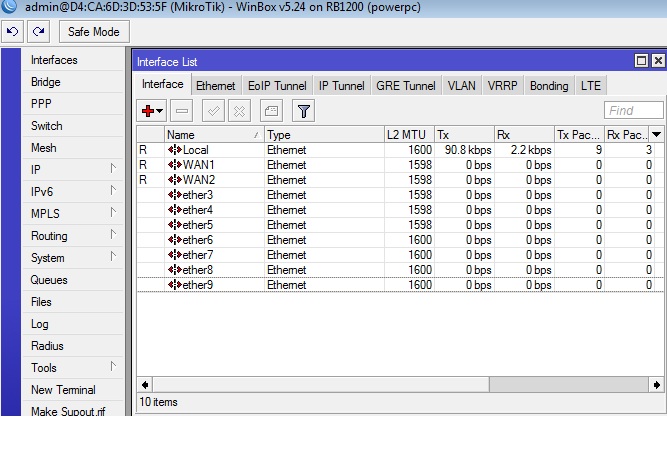Toggle Safe Mode
667x470 pixels.
pyautogui.click(x=94, y=31)
